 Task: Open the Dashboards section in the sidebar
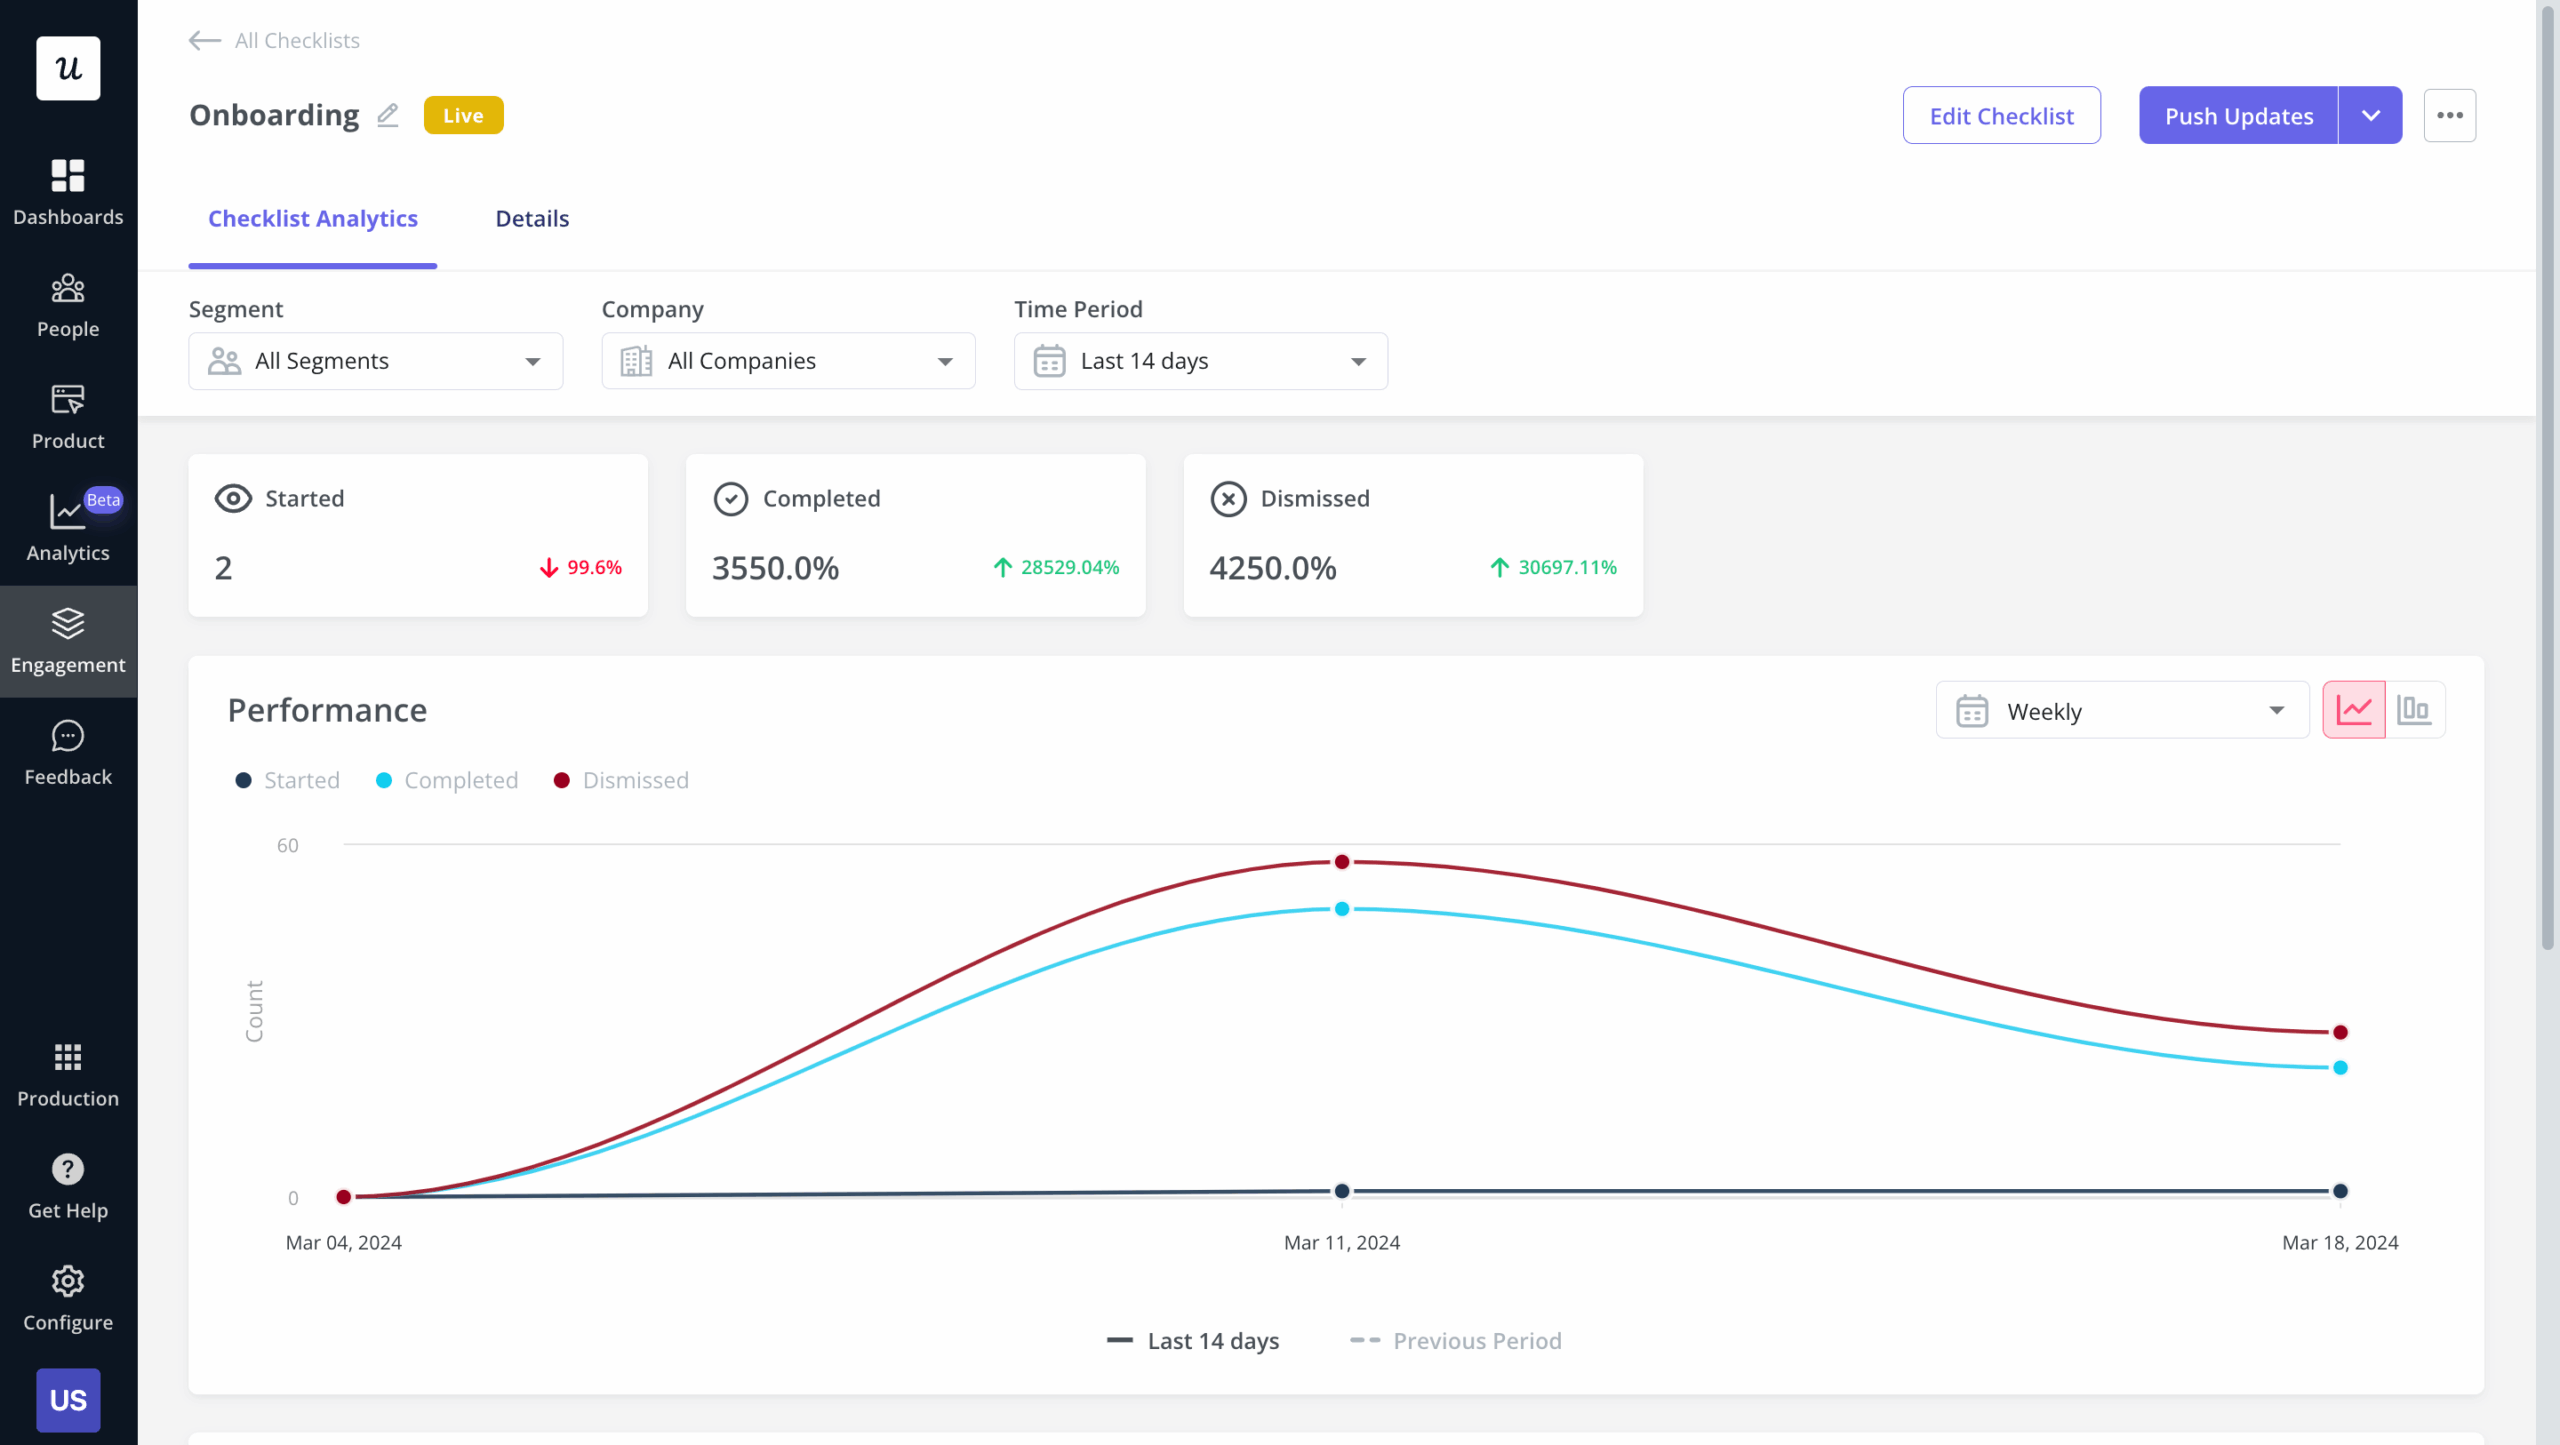pyautogui.click(x=68, y=190)
